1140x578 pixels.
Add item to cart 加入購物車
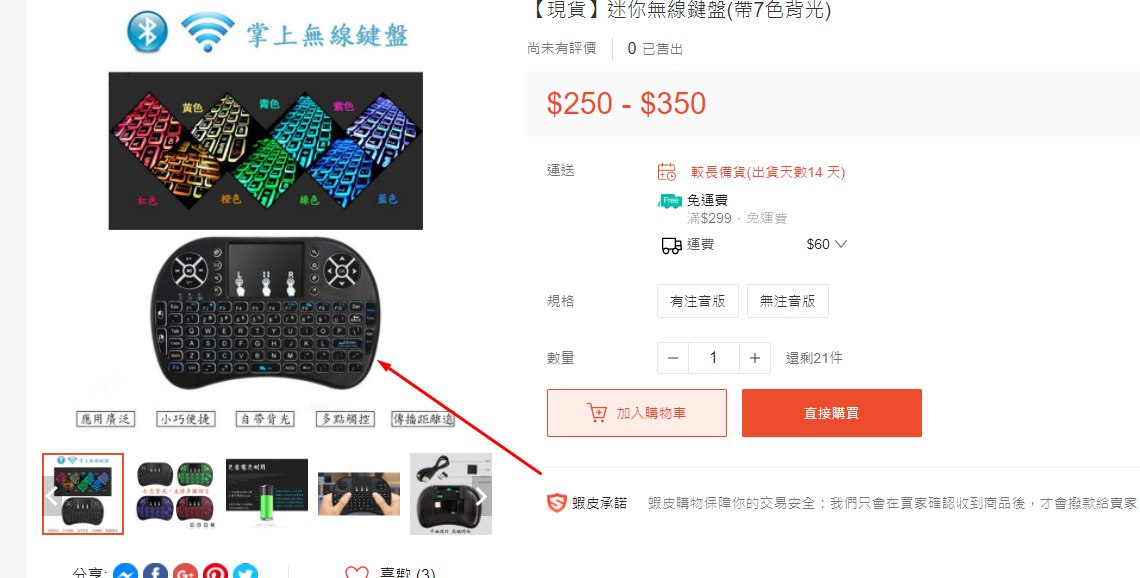[x=637, y=413]
